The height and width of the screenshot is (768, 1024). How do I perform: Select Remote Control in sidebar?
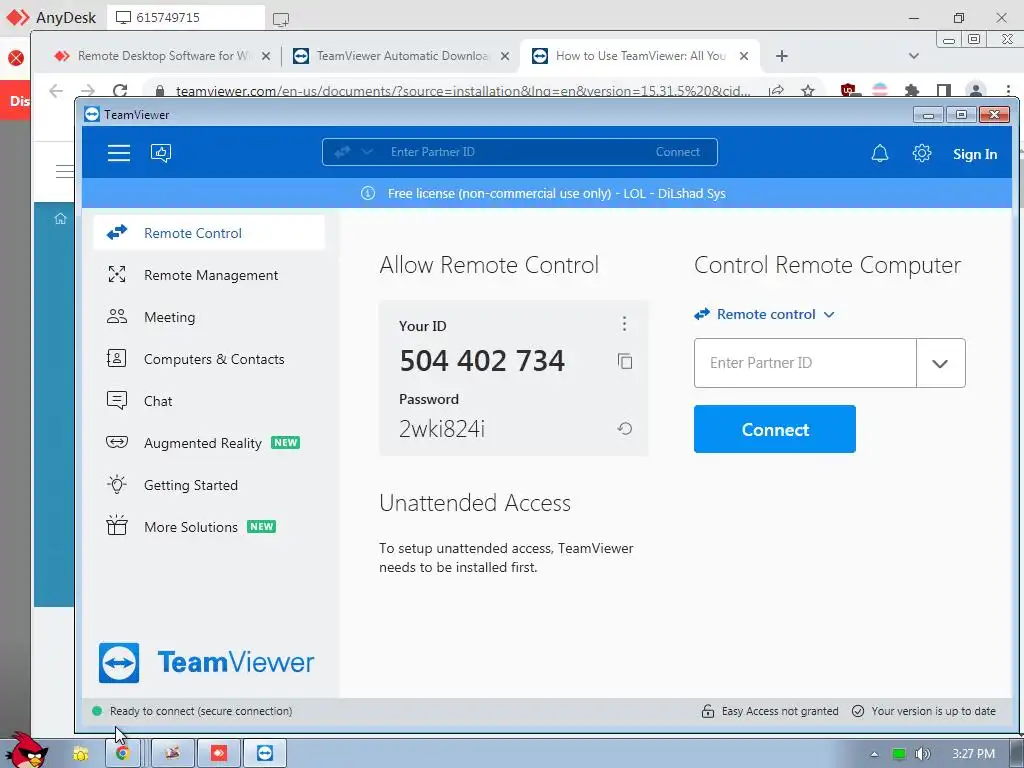209,233
